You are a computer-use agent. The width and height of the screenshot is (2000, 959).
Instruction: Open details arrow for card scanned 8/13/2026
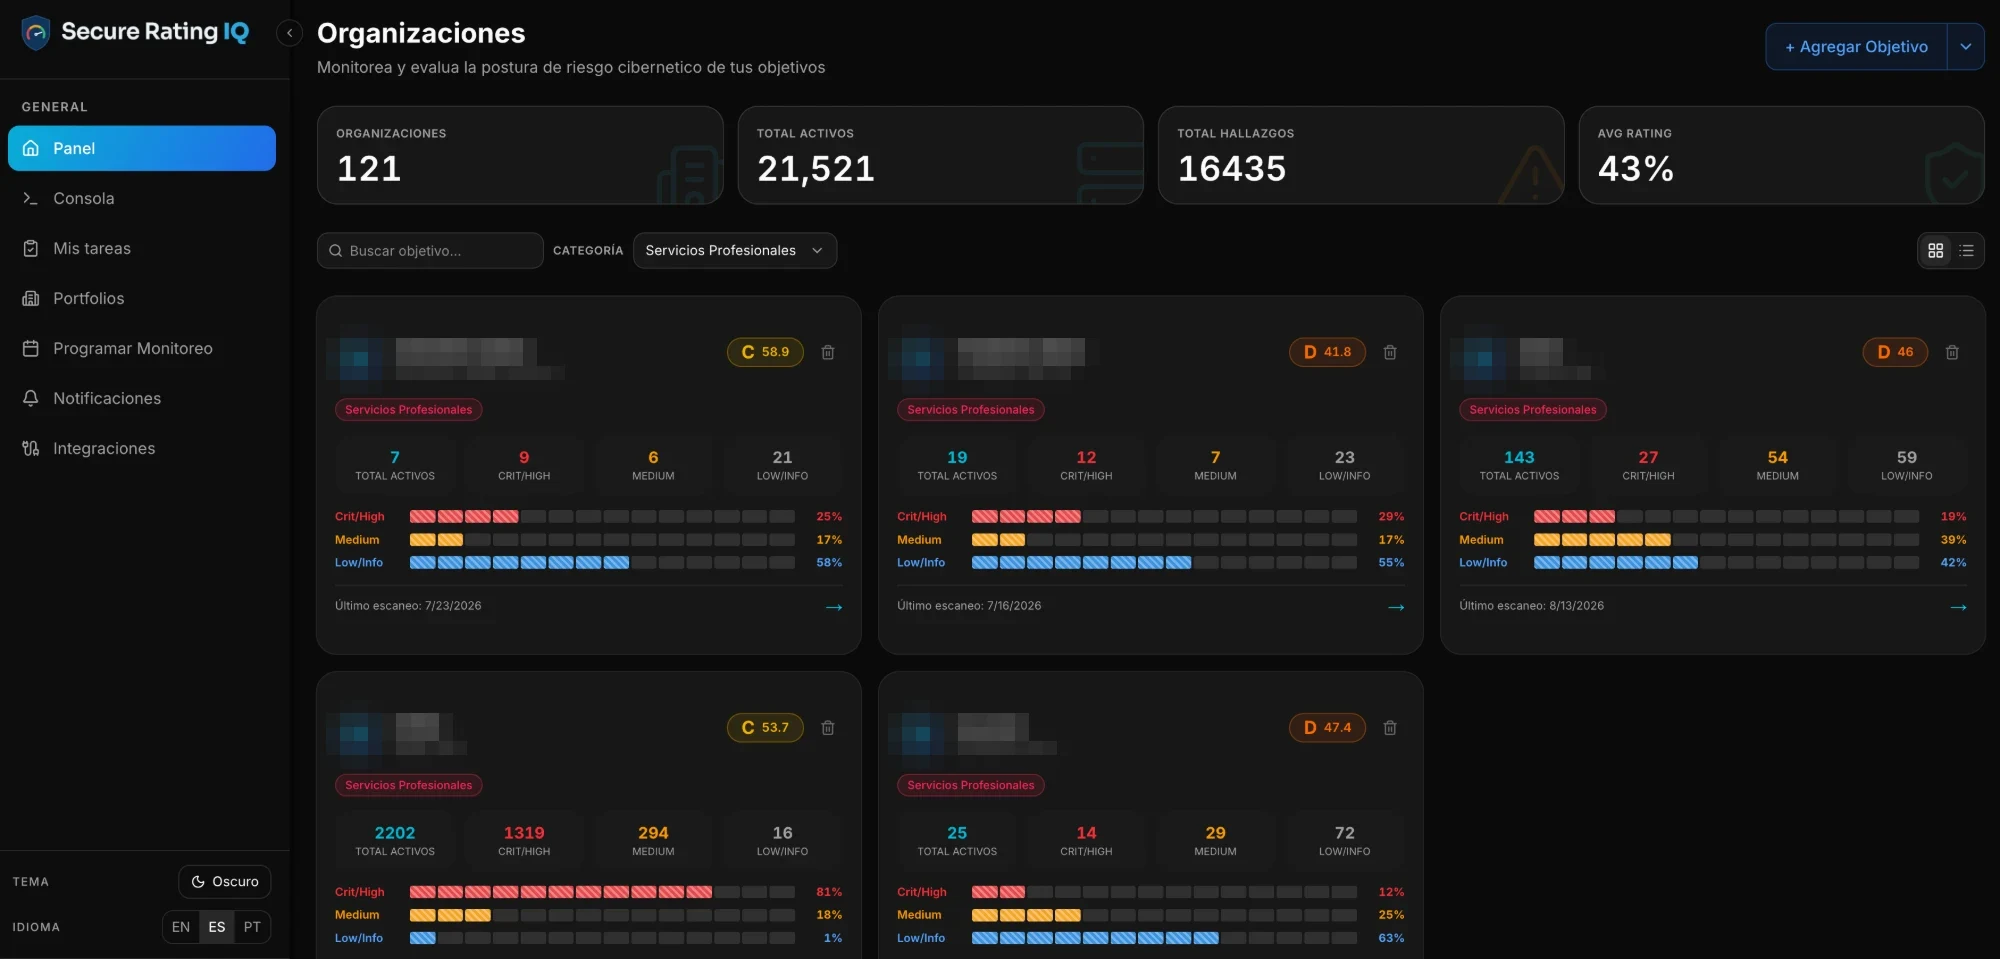pyautogui.click(x=1958, y=607)
